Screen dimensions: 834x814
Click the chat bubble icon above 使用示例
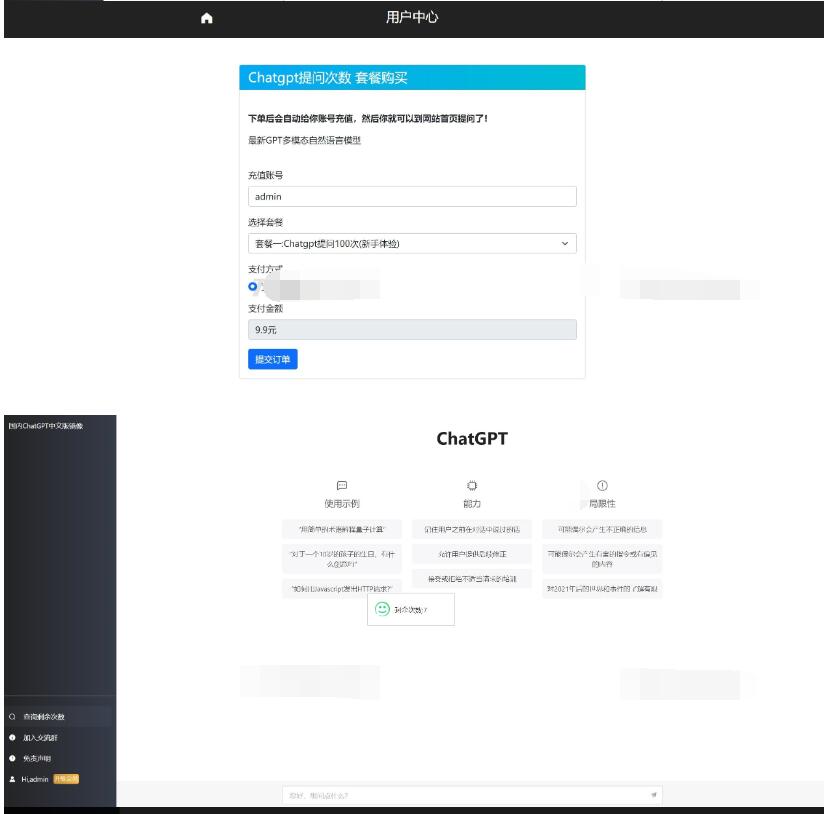(x=341, y=484)
